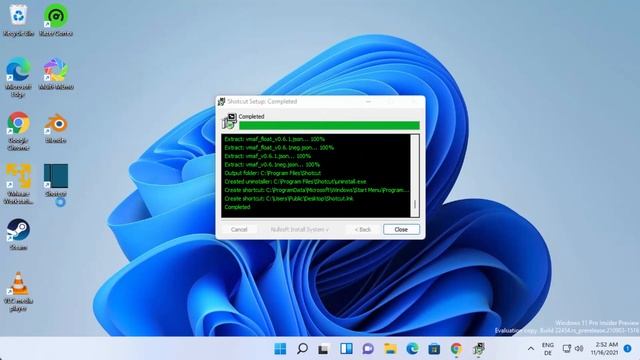Open the Widgets panel from taskbar
Viewport: 640px width, 360px height.
(x=346, y=349)
